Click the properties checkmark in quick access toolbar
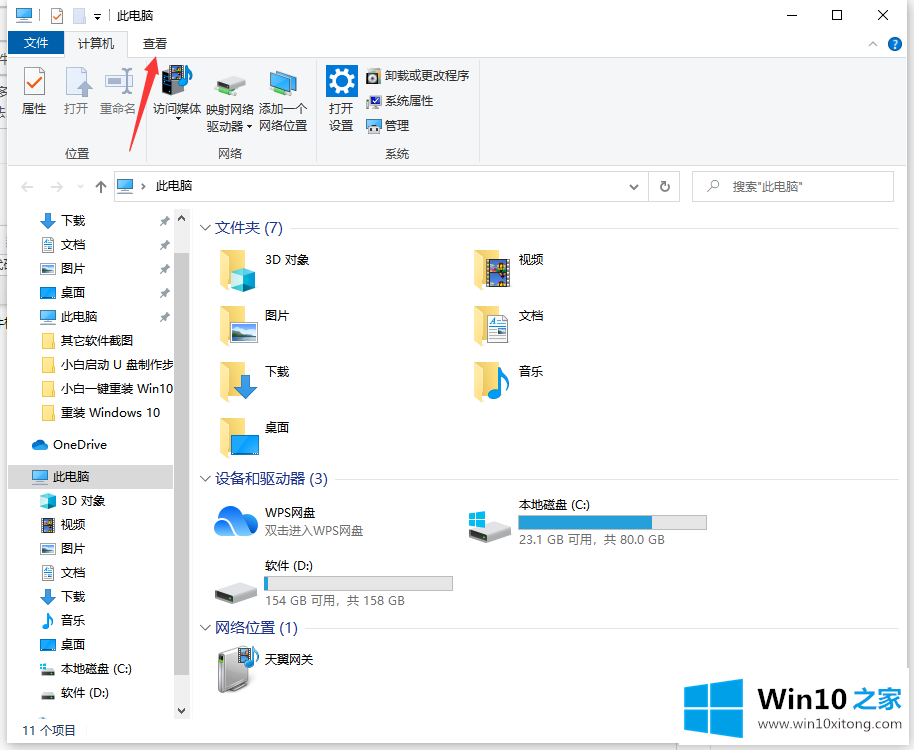The height and width of the screenshot is (750, 914). point(57,16)
